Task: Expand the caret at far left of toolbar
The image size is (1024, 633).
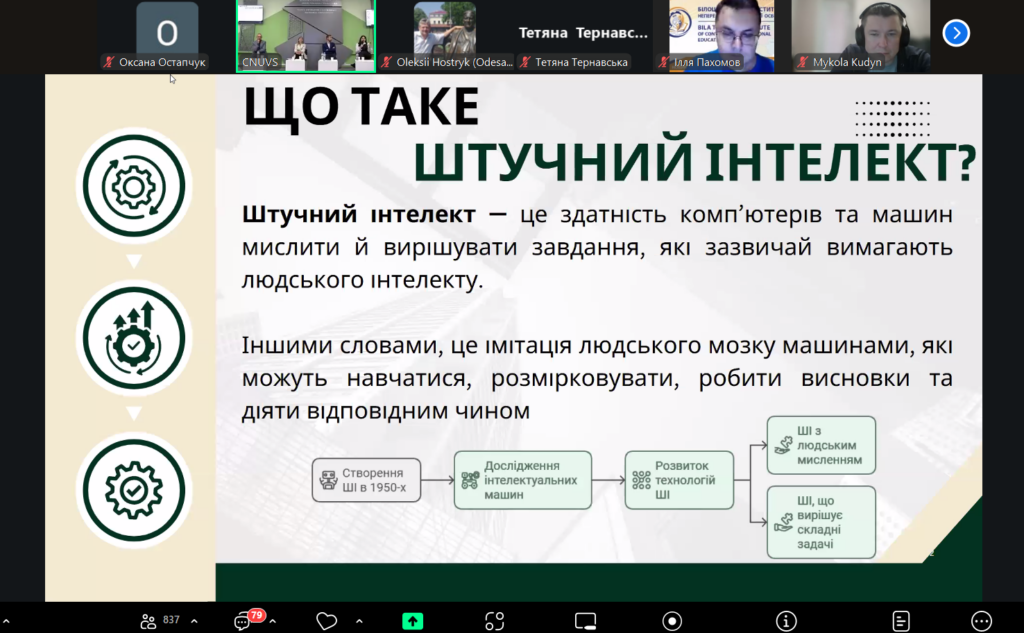Action: pyautogui.click(x=5, y=621)
